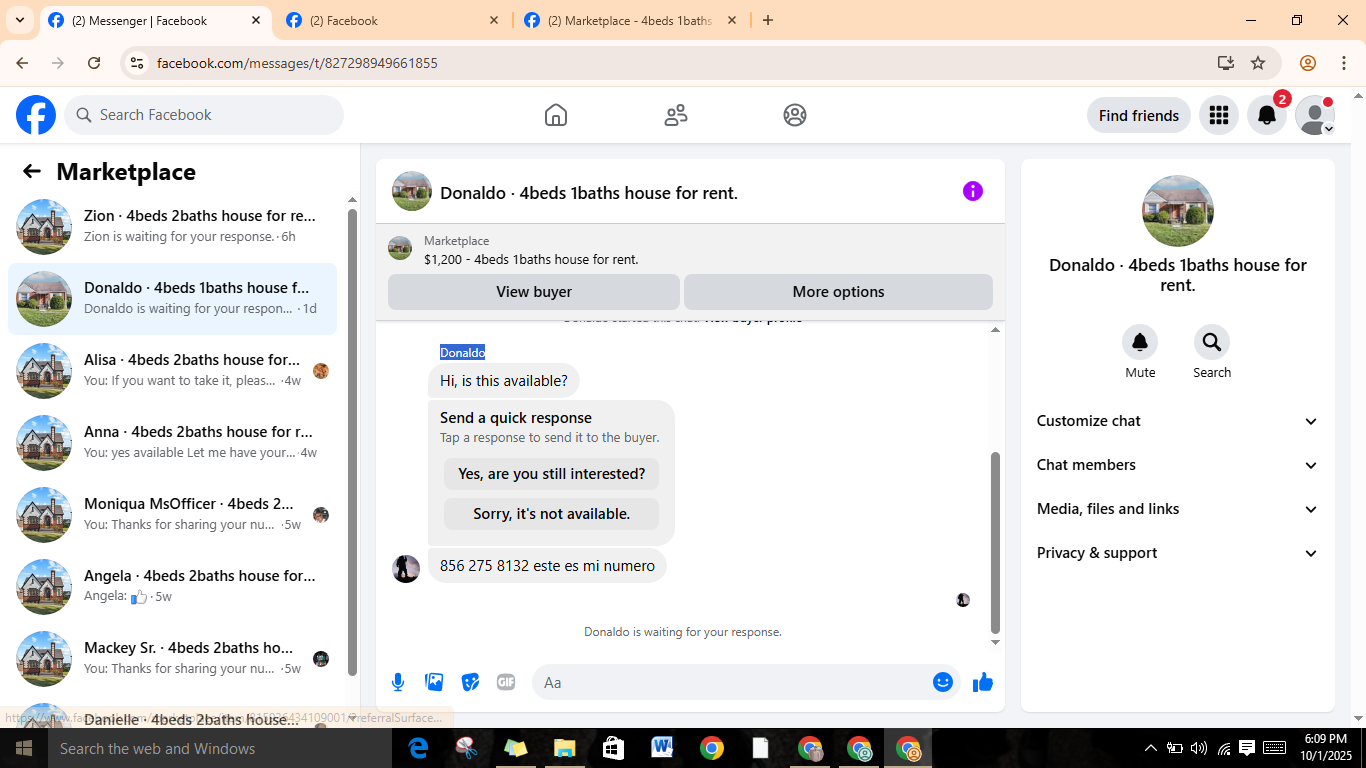Show hidden system tray icons
The width and height of the screenshot is (1366, 768).
(1150, 748)
